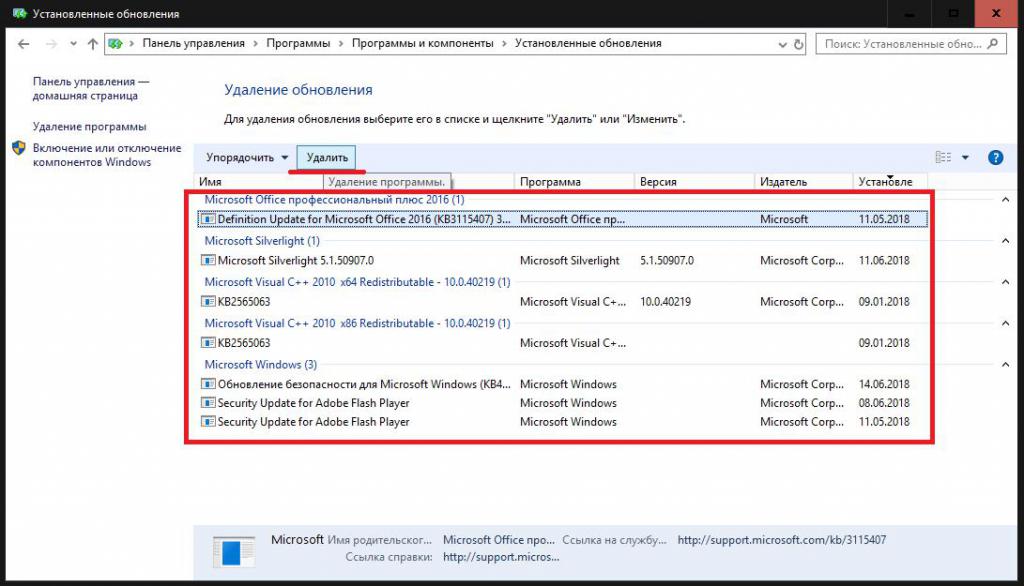The height and width of the screenshot is (586, 1024).
Task: Open the address bar history dropdown
Action: pyautogui.click(x=782, y=44)
